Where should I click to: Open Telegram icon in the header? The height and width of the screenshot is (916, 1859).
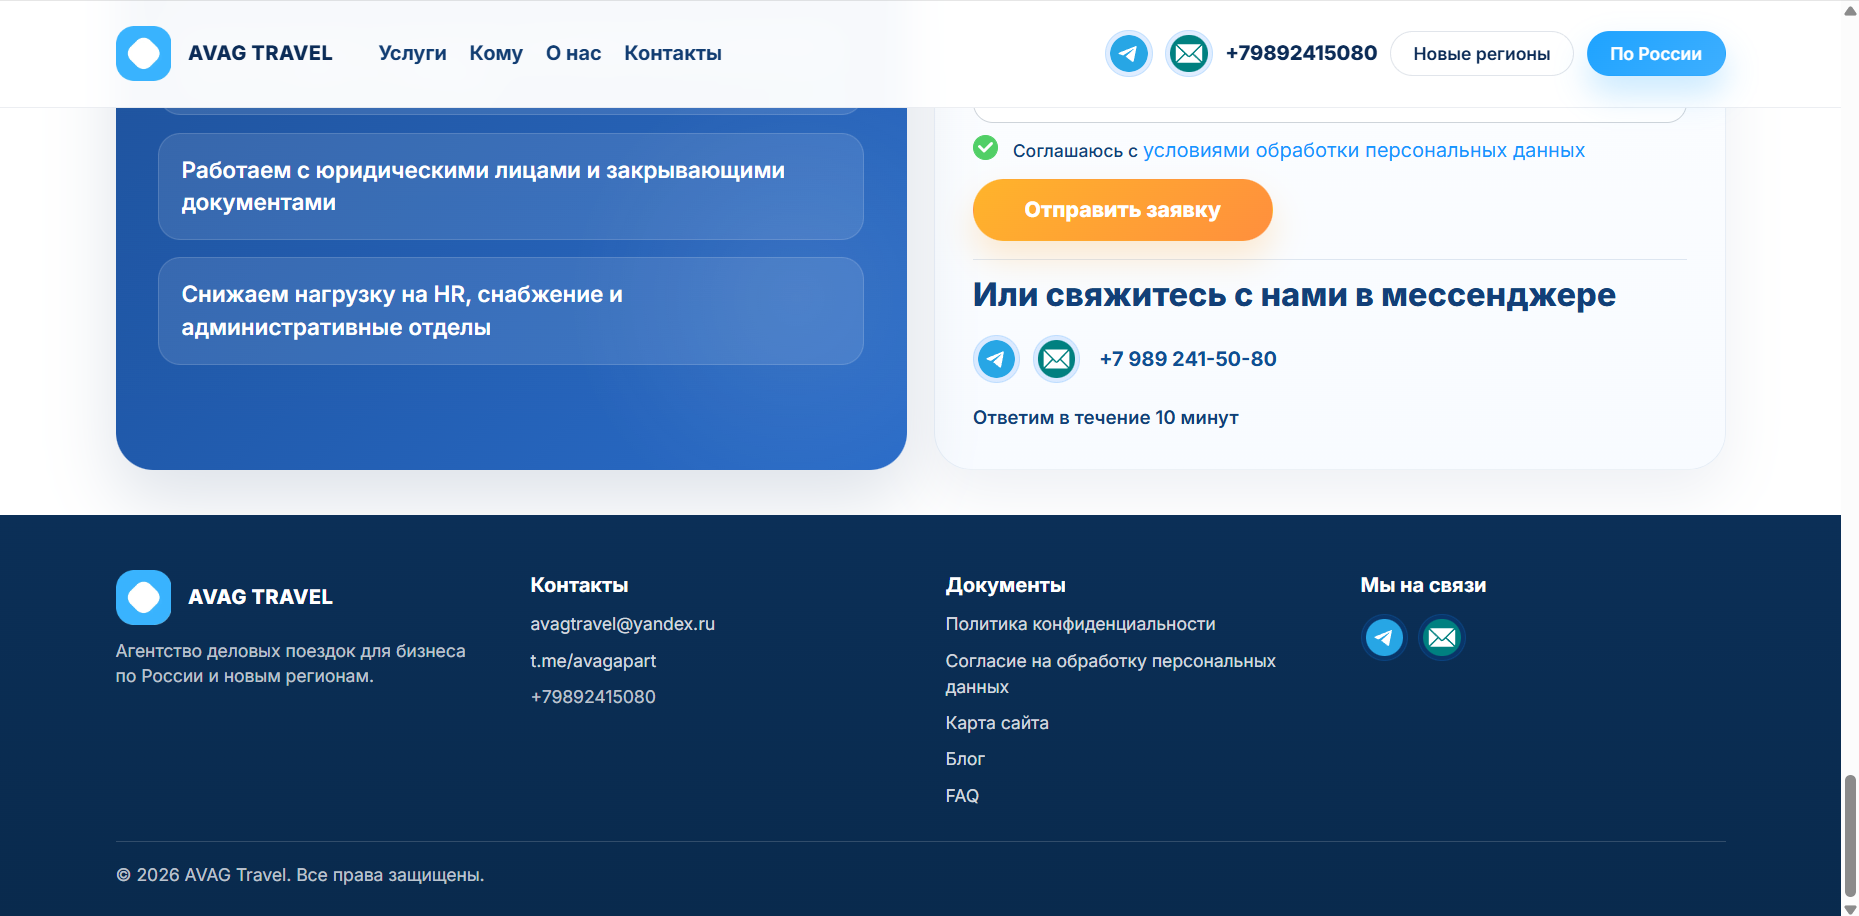[x=1129, y=53]
